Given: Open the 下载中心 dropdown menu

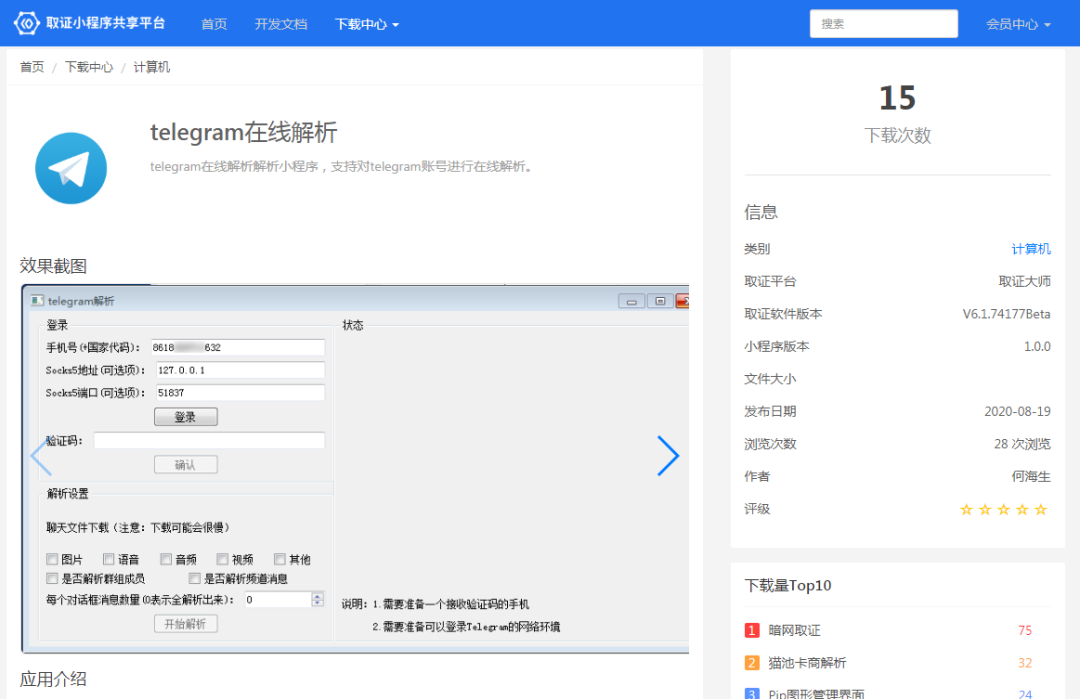Looking at the screenshot, I should (x=366, y=24).
